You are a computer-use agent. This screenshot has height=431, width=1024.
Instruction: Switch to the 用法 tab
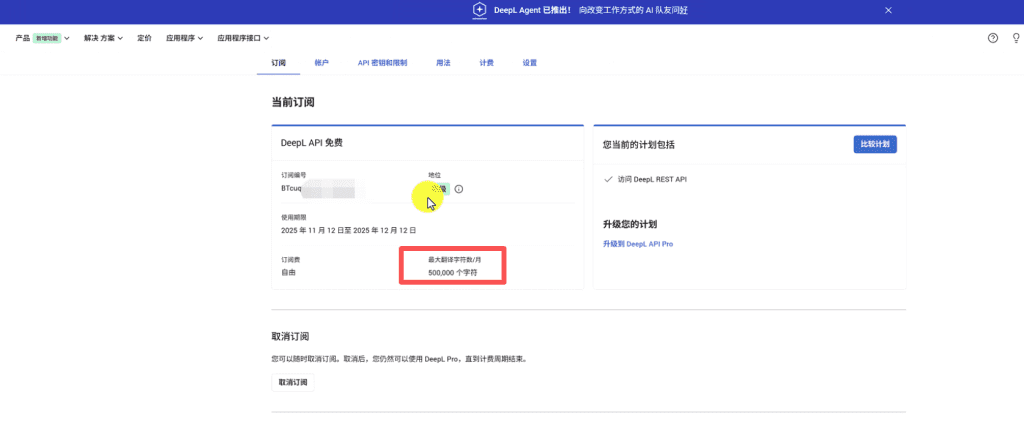click(x=443, y=63)
